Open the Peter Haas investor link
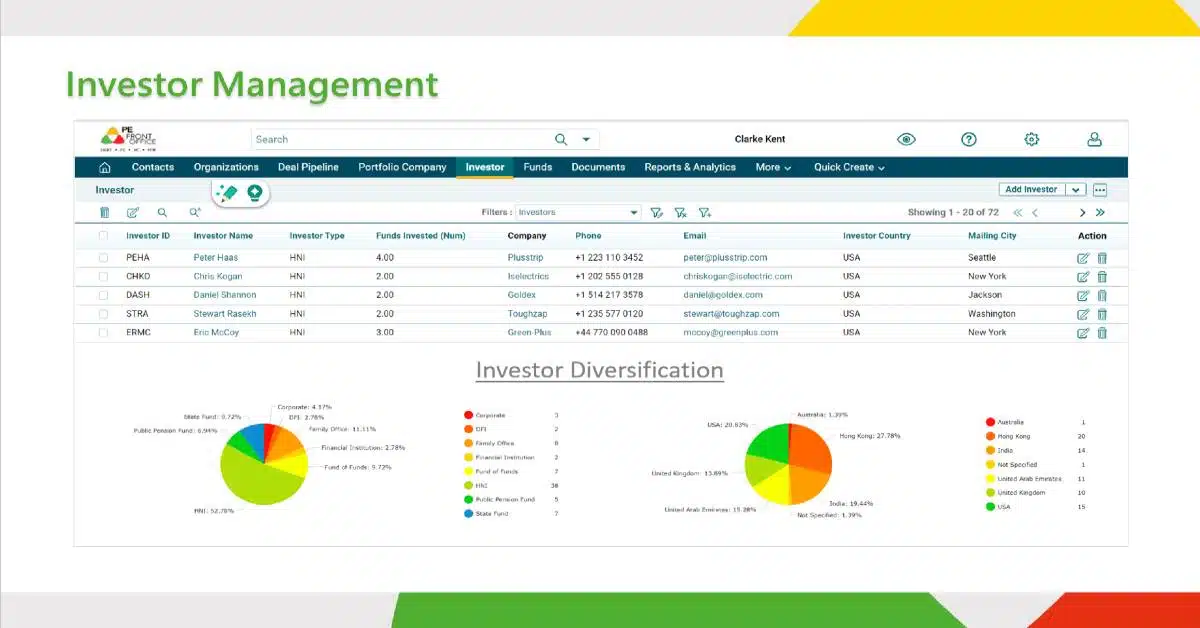 pos(215,258)
